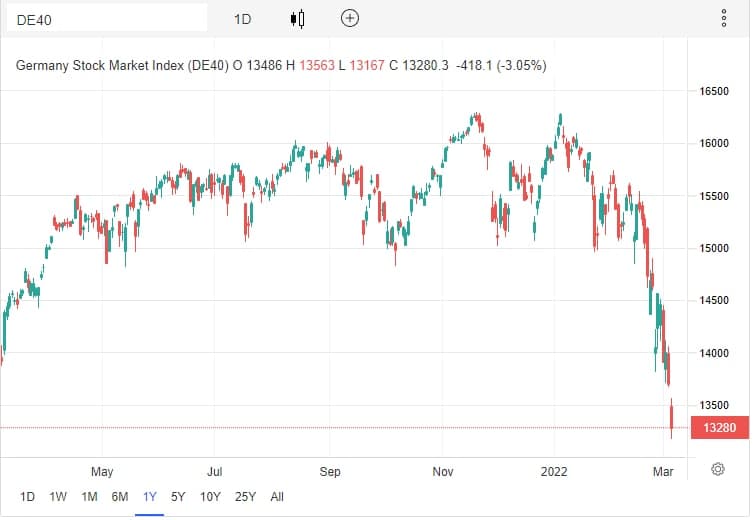Click the red 13280 current price label
Screen dimensions: 755x520
click(x=719, y=428)
